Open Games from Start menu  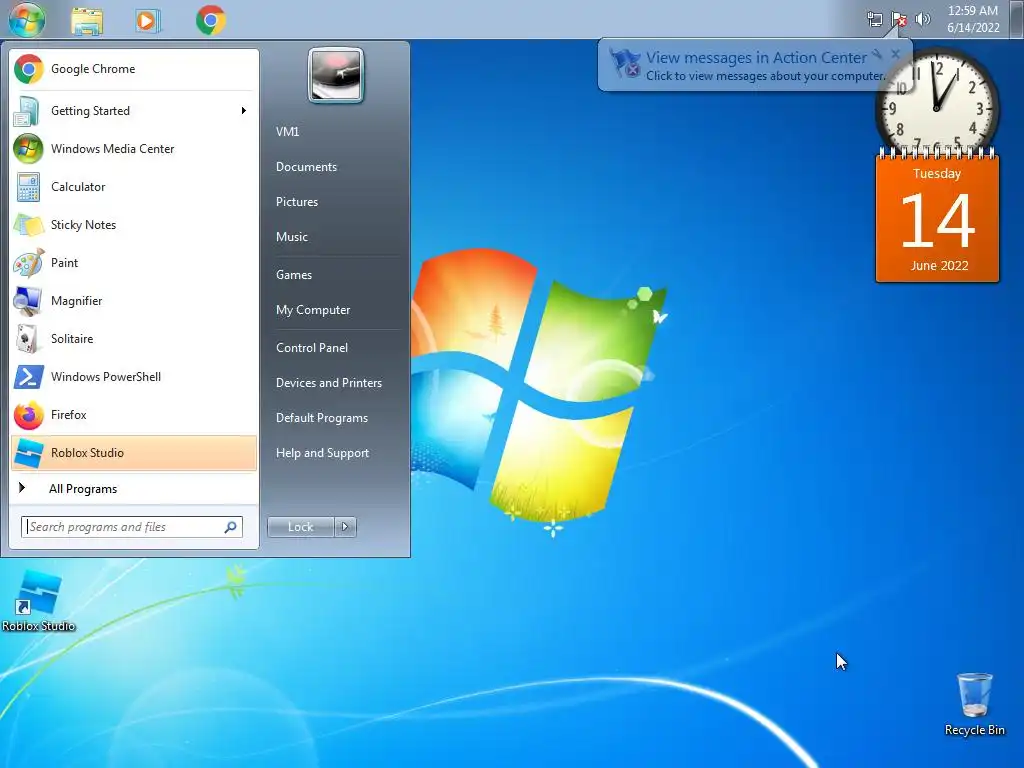click(294, 275)
